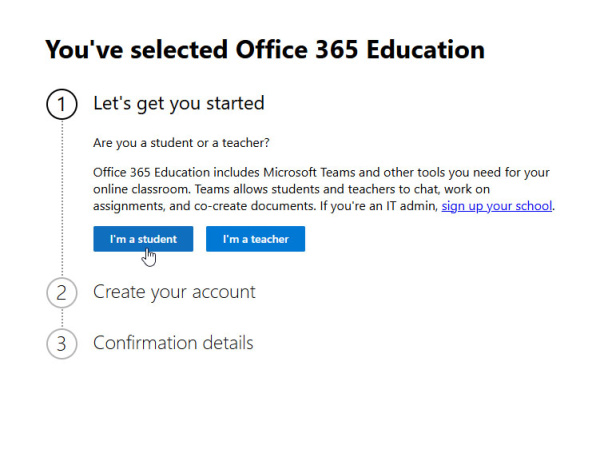The height and width of the screenshot is (449, 600).
Task: Click the "Confirmation details" step heading
Action: point(173,343)
